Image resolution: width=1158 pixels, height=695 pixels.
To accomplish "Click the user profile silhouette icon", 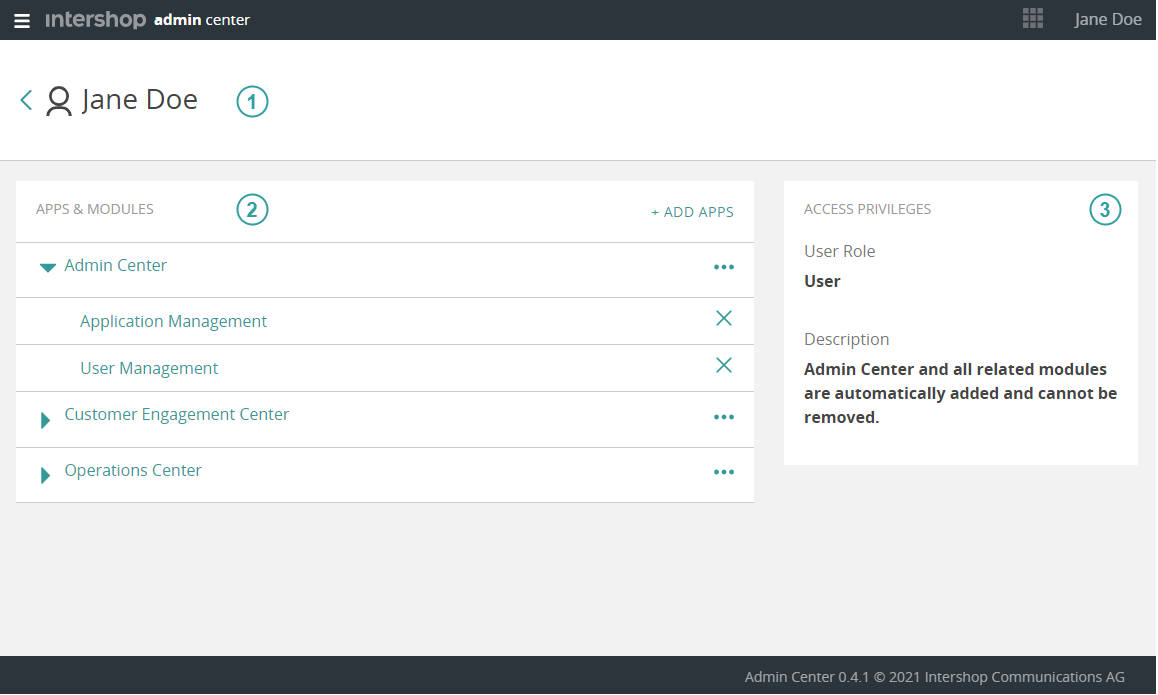I will [59, 101].
